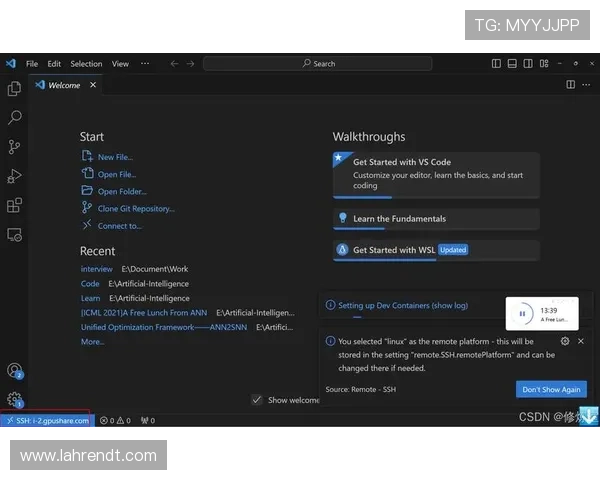This screenshot has width=600, height=480.
Task: Open the Accounts menu icon
Action: pos(14,371)
